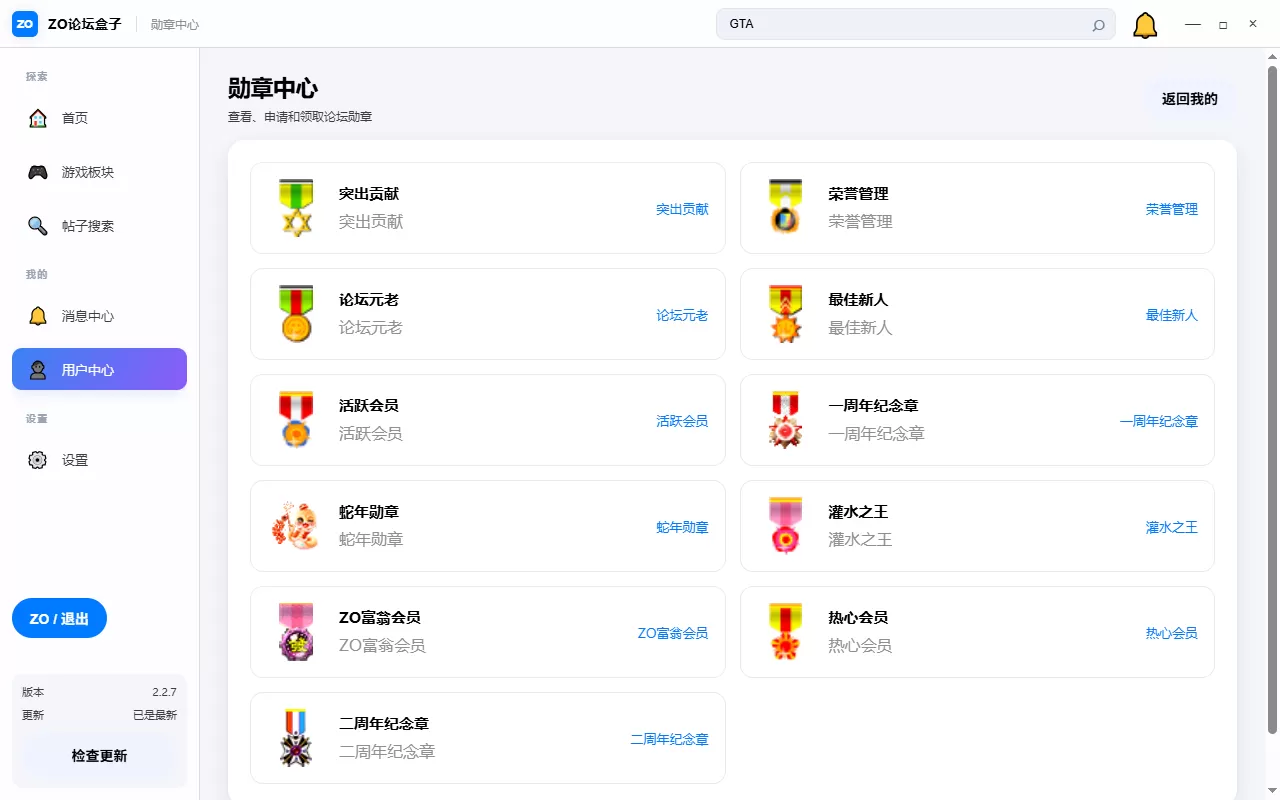The image size is (1280, 800).
Task: Open notifications via the bell icon
Action: point(1145,25)
